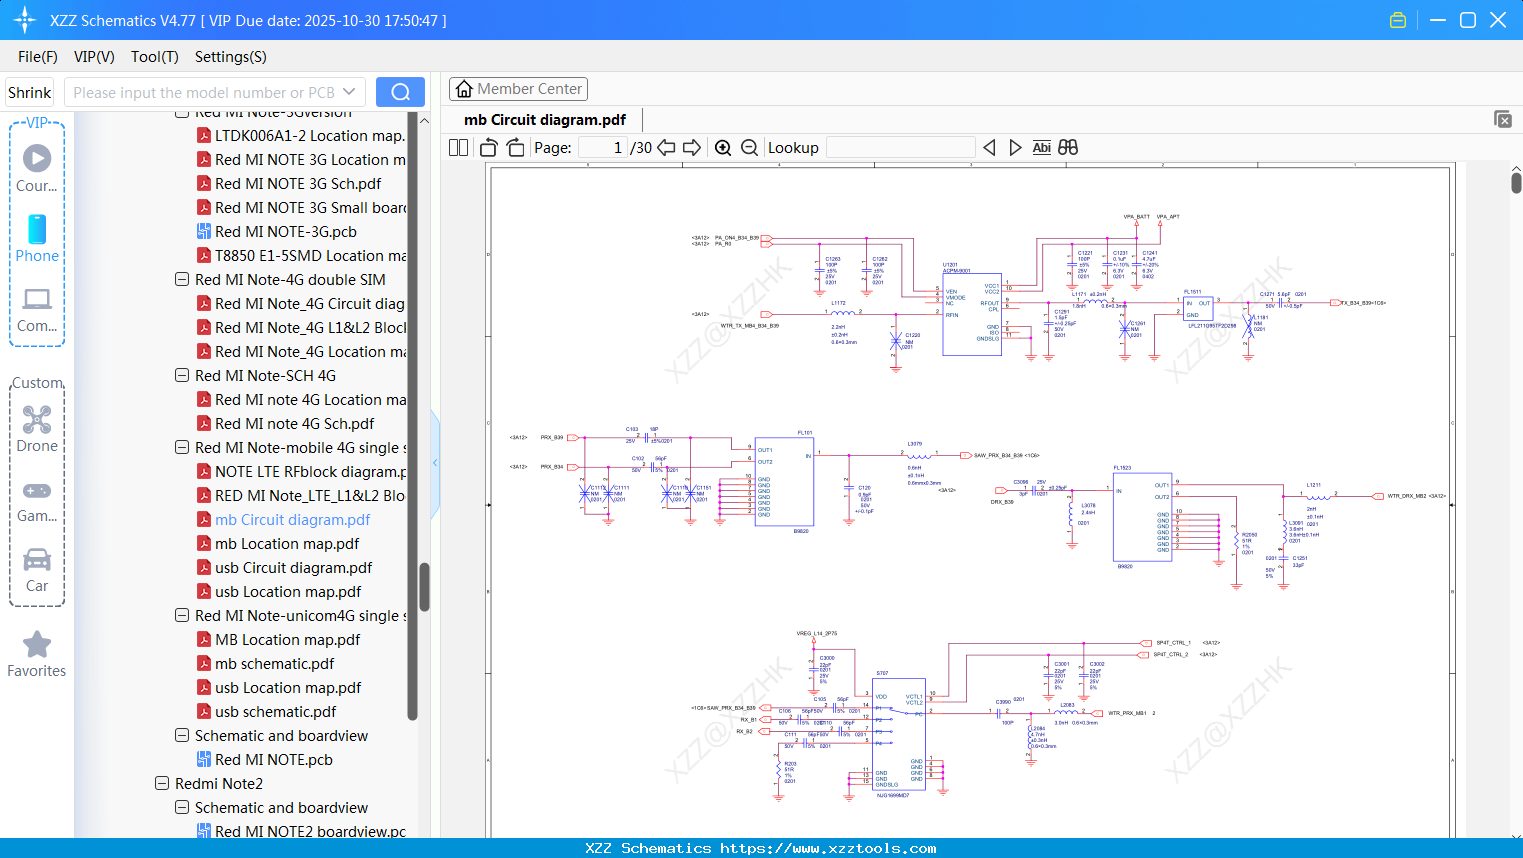
Task: Open the Favorites star panel
Action: [x=37, y=644]
